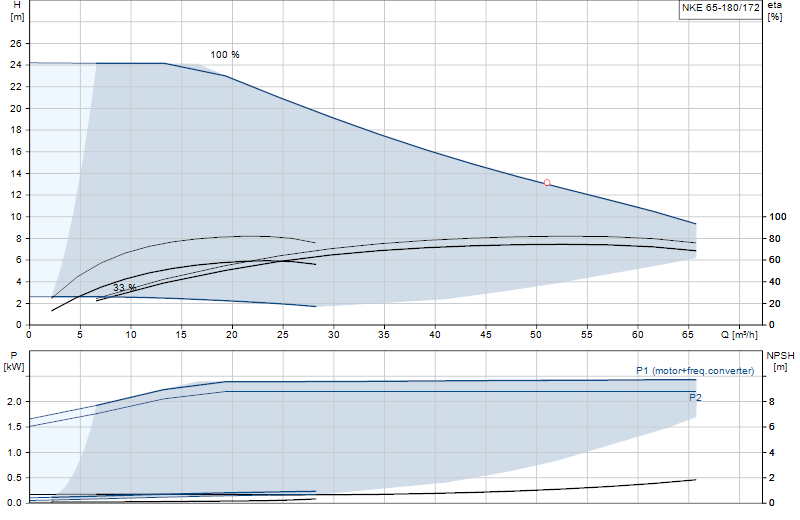Click the P [kW] power axis label
Screen dimensions: 800x520
14,361
